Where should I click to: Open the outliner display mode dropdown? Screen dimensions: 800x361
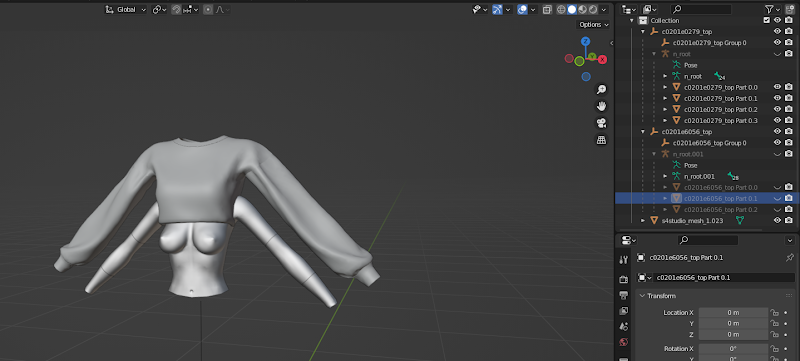[x=629, y=9]
